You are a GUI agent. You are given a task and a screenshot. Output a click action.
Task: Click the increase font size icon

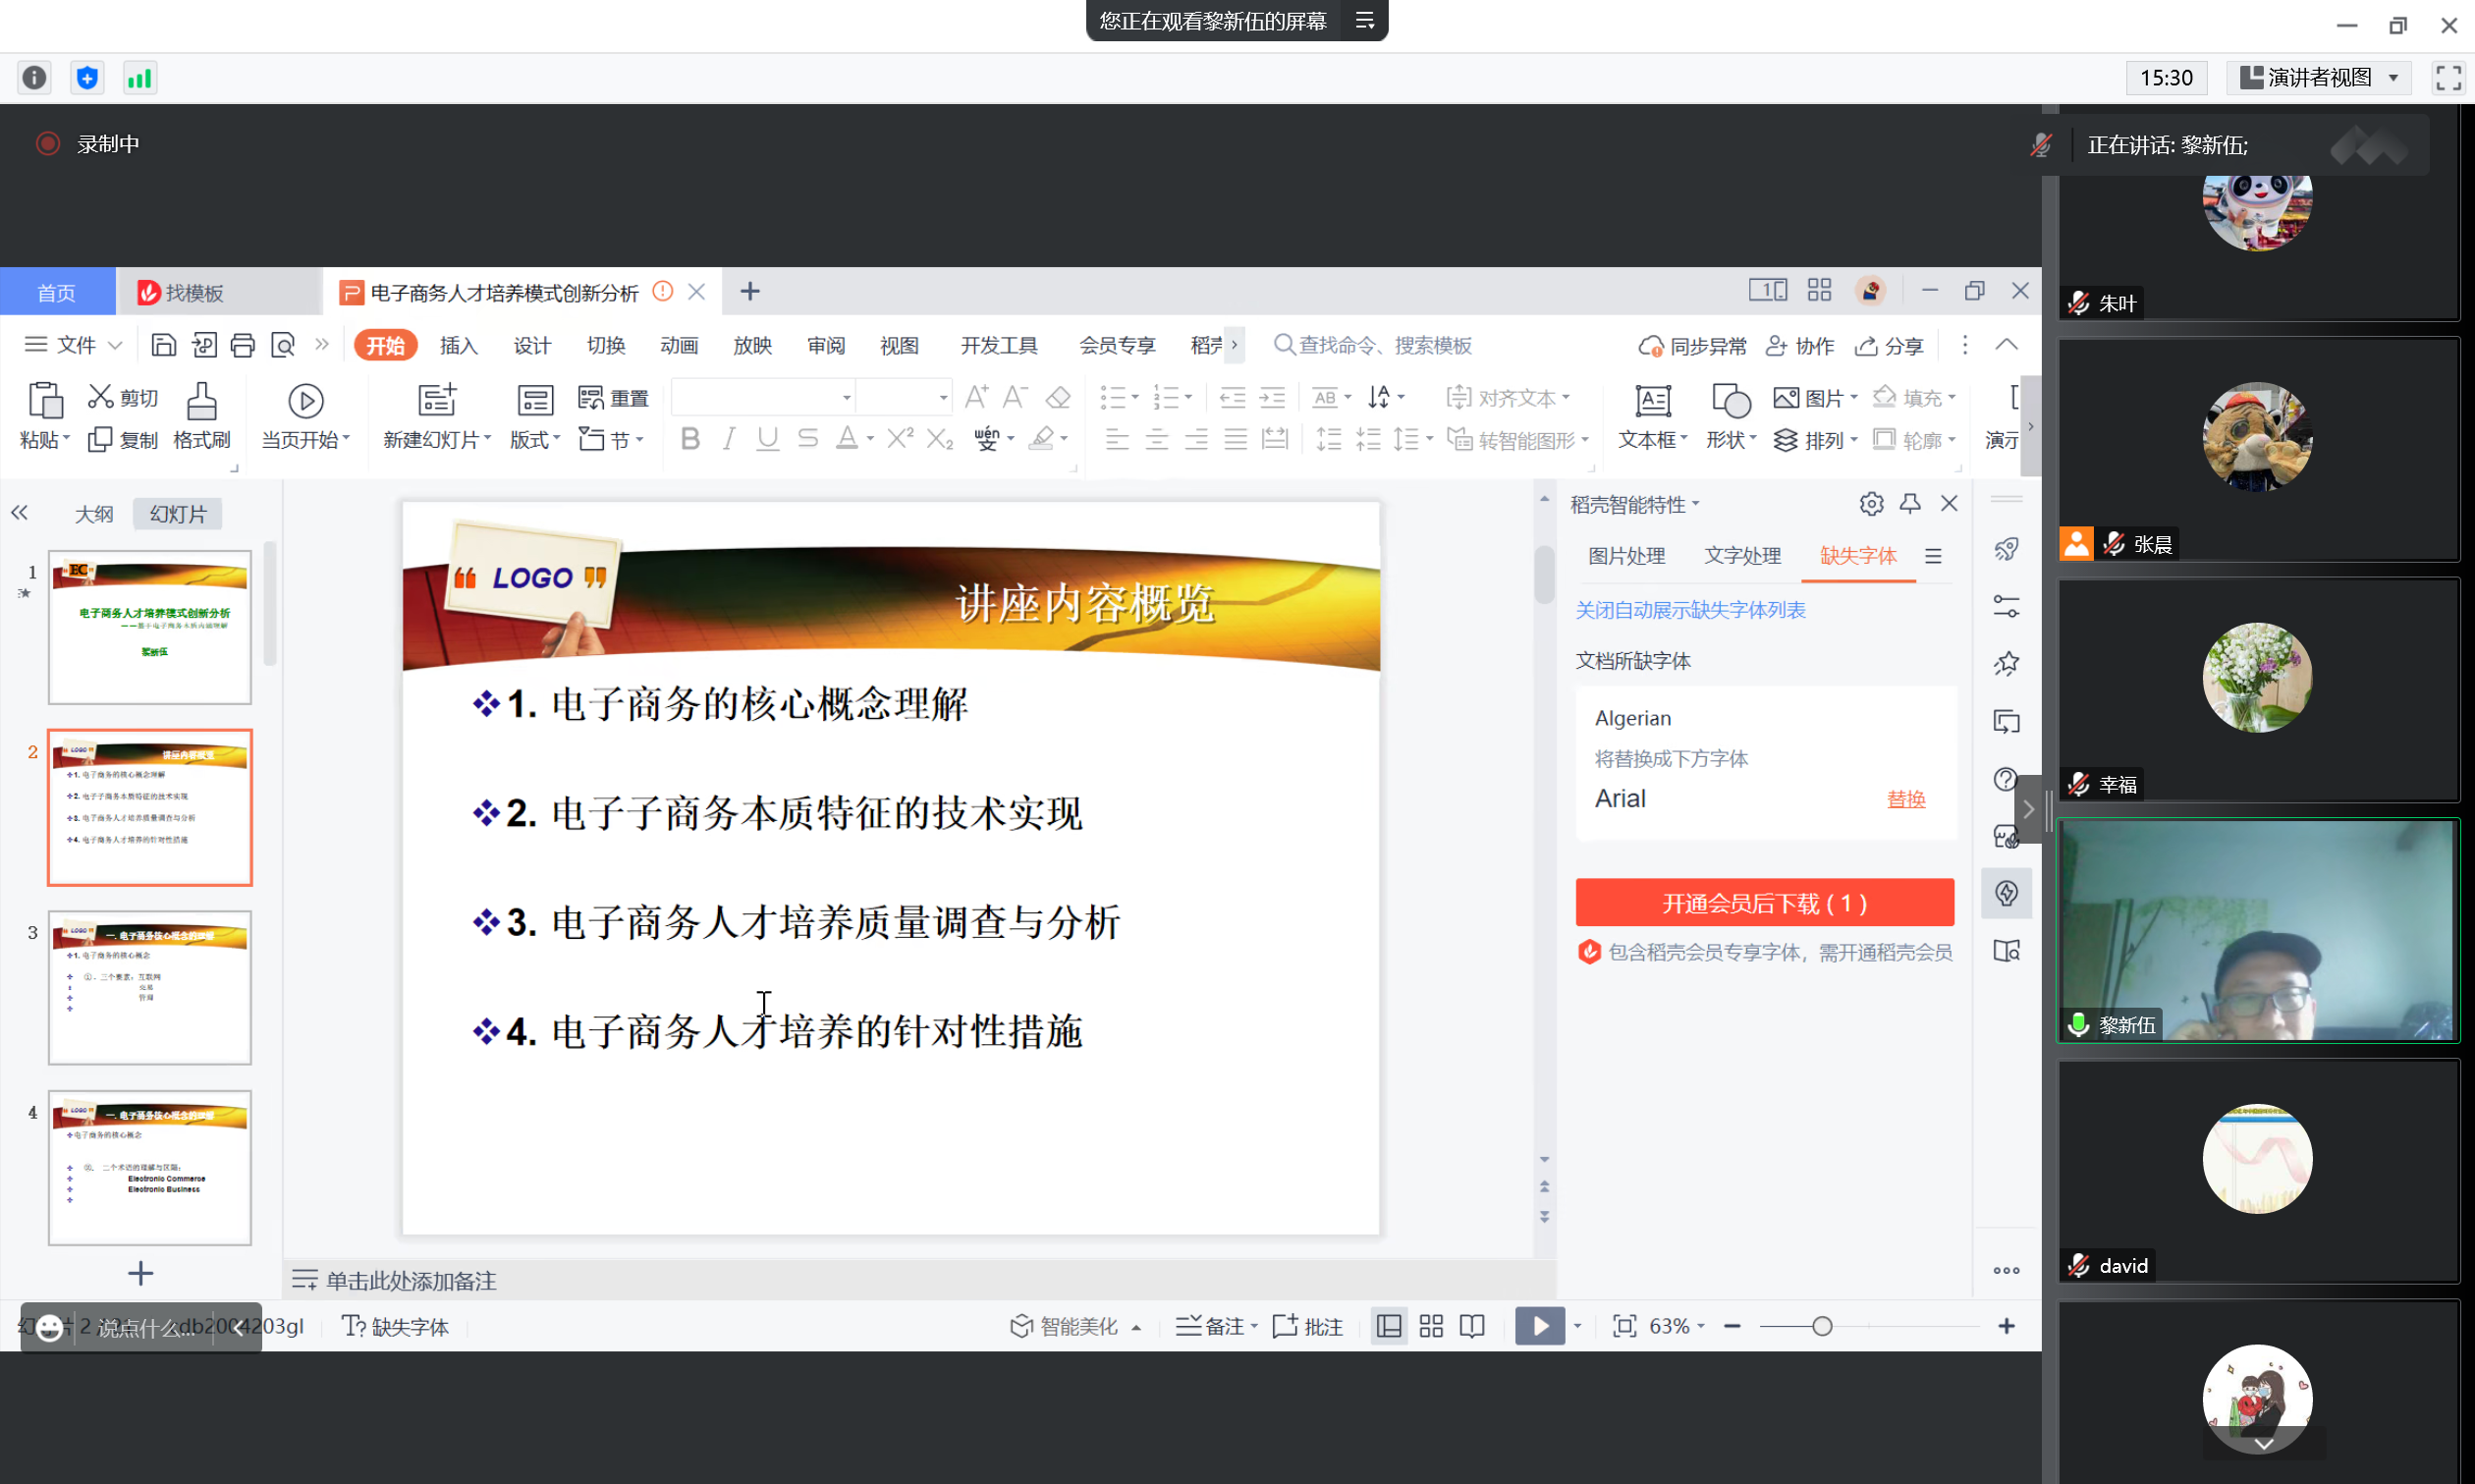tap(977, 397)
